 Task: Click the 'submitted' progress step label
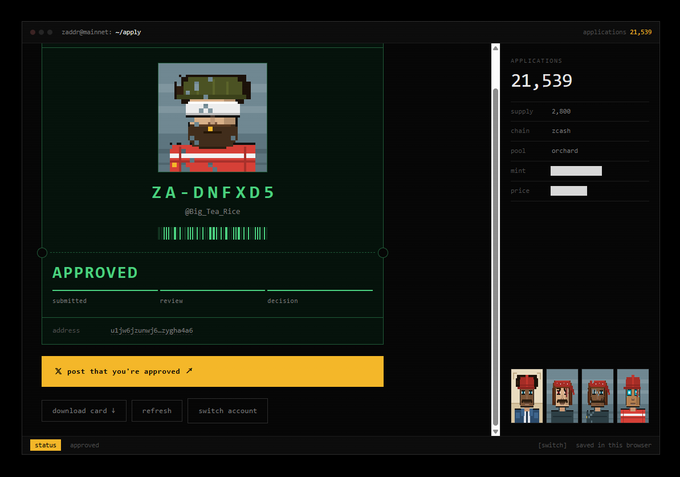click(69, 301)
